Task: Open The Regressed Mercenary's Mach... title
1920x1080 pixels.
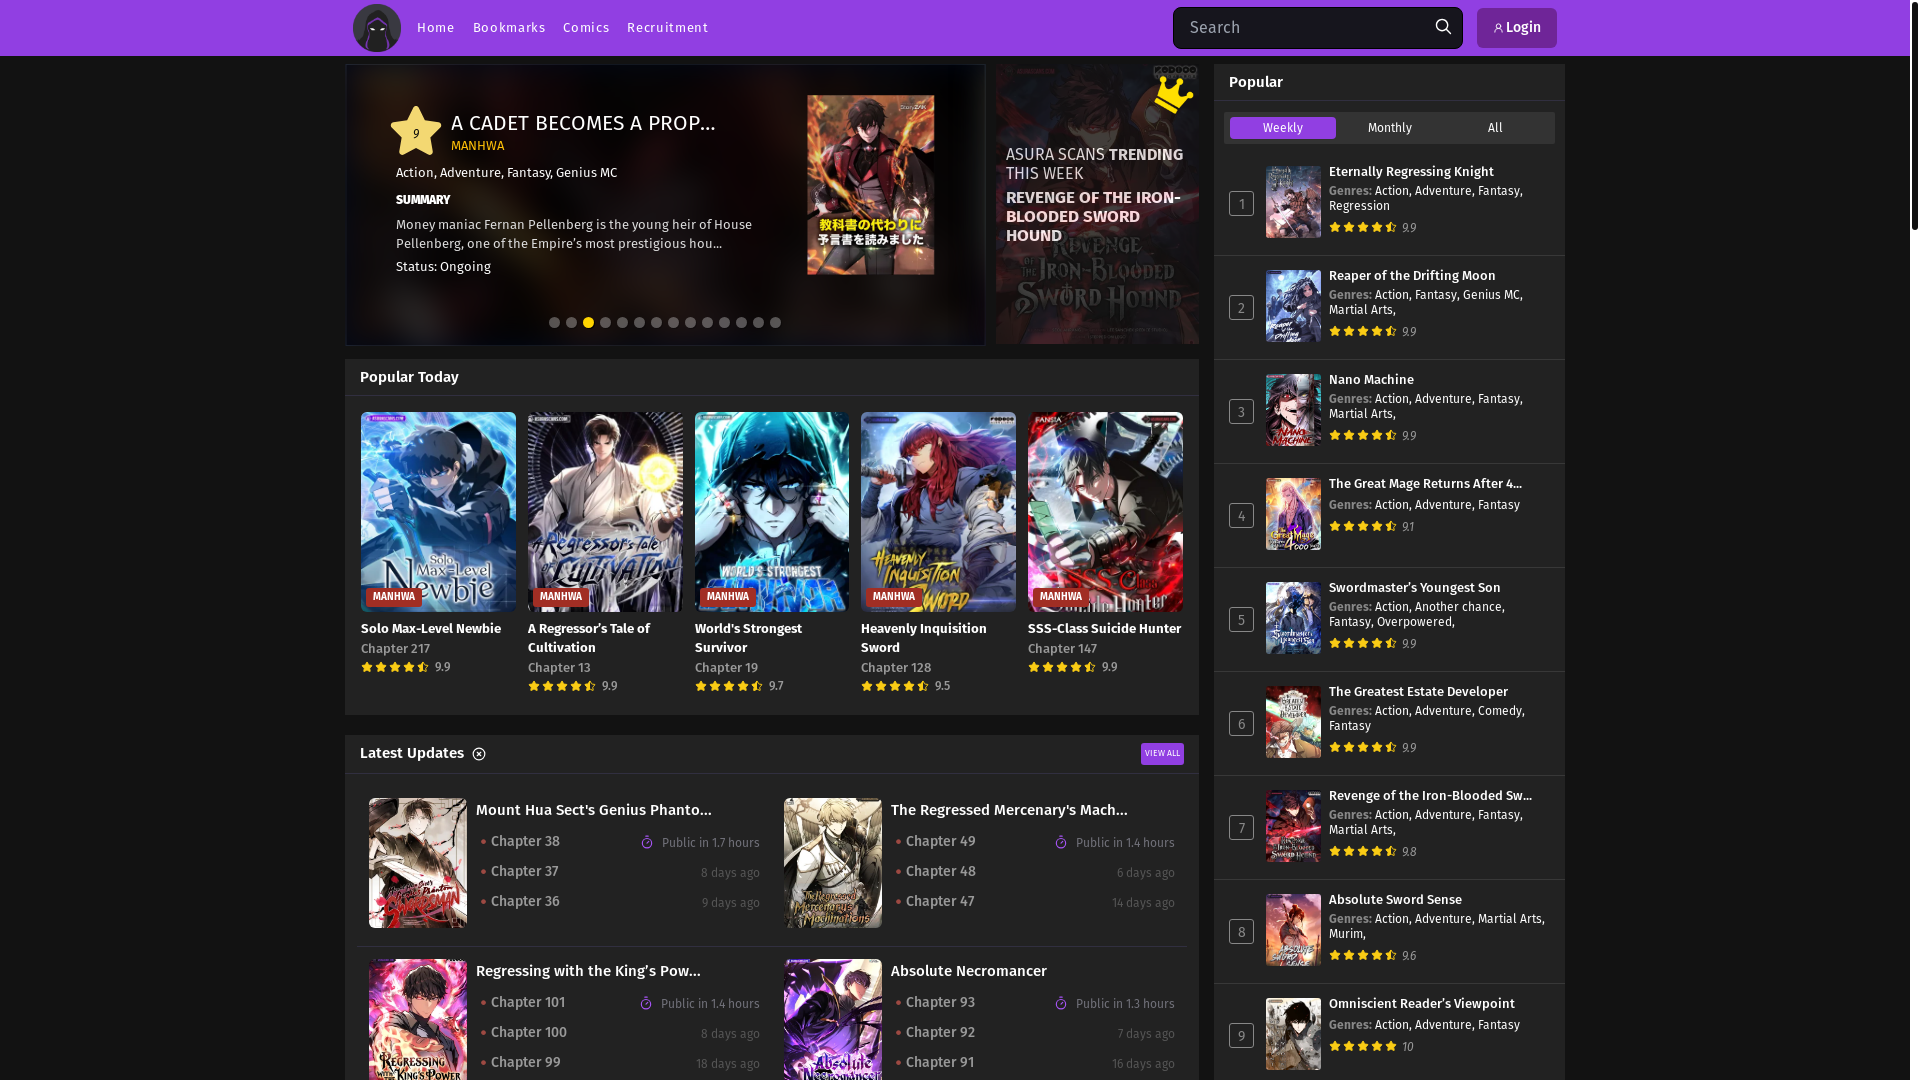Action: point(1009,810)
